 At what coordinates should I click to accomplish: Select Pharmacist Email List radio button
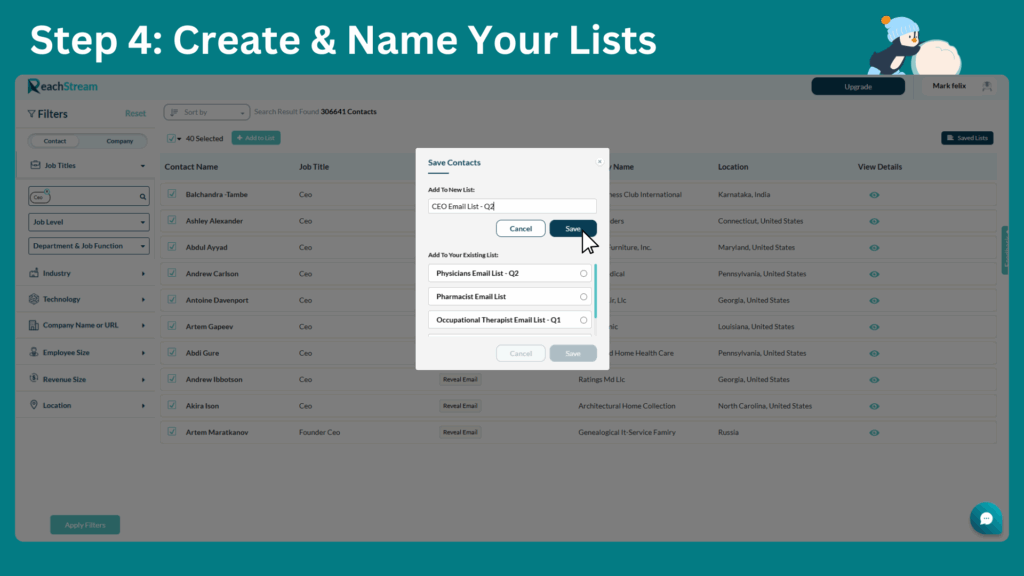(x=583, y=297)
